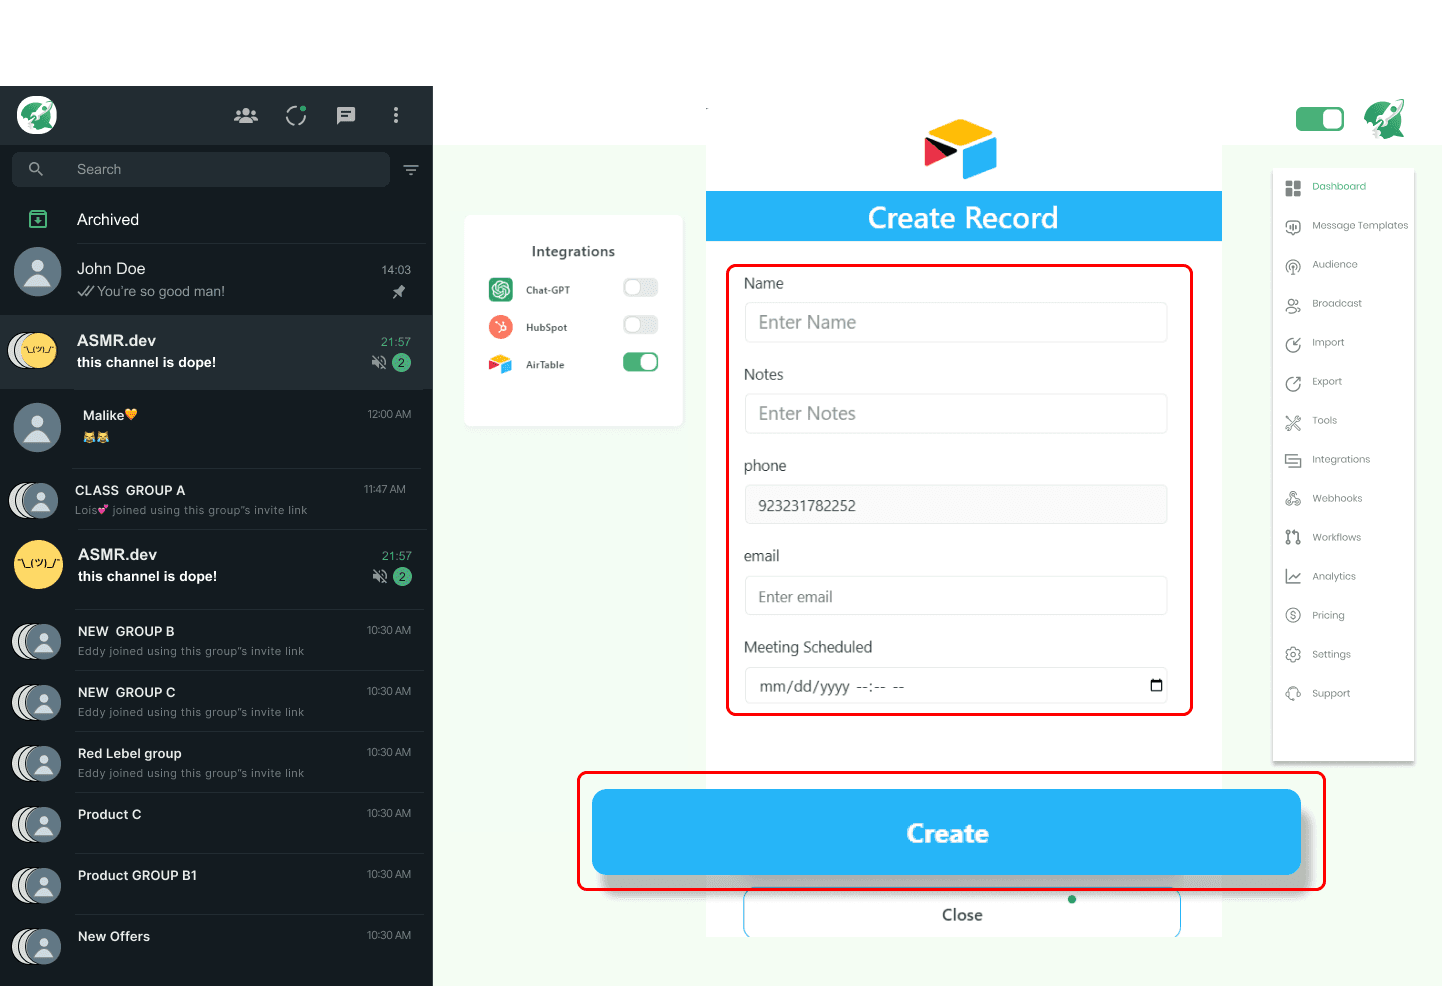Start a new chat message icon

click(346, 116)
